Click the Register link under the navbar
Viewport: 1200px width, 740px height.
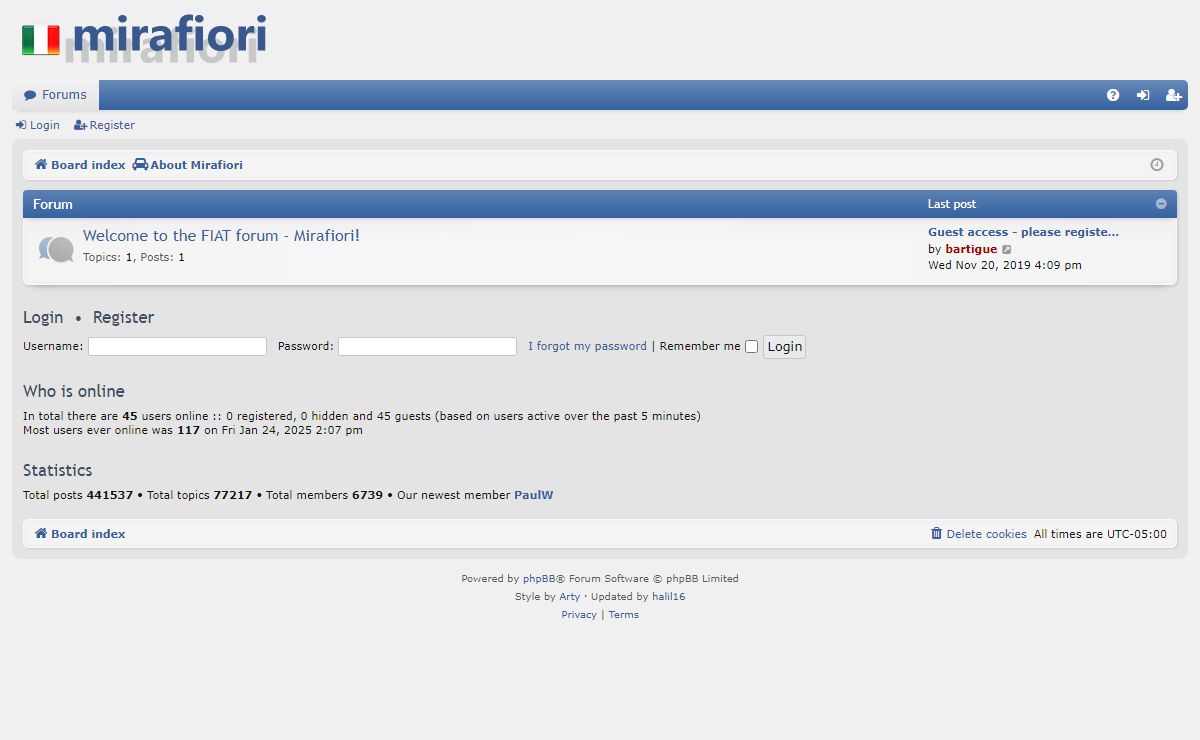(104, 125)
